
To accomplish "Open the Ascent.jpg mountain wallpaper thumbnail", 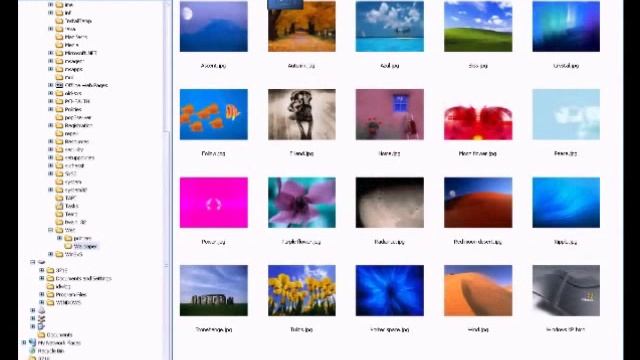I will coord(213,26).
